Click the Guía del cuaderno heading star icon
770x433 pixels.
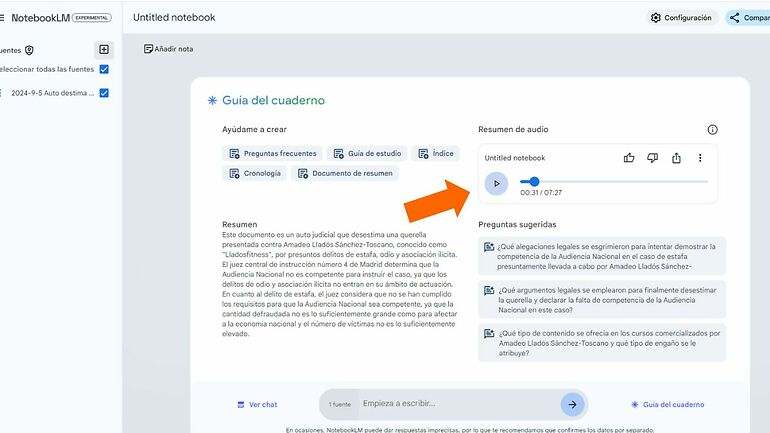click(212, 100)
